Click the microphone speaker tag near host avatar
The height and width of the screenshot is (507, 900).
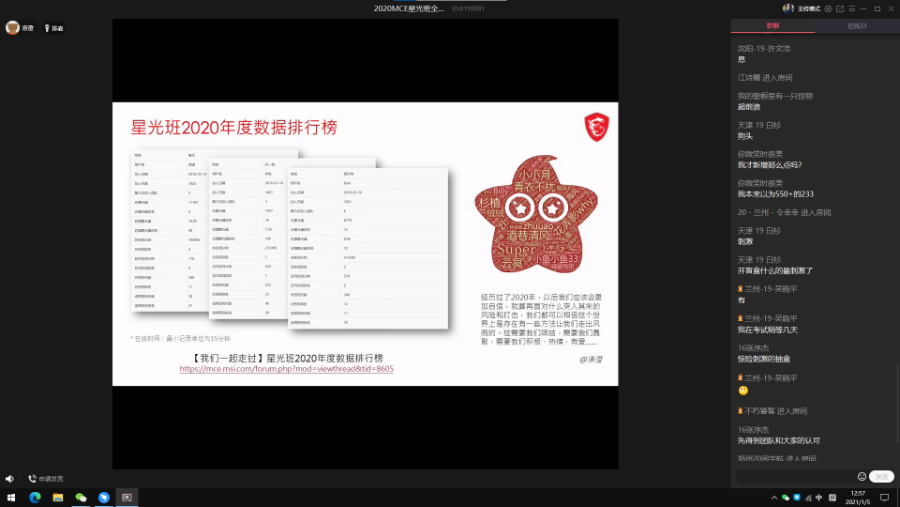click(54, 28)
